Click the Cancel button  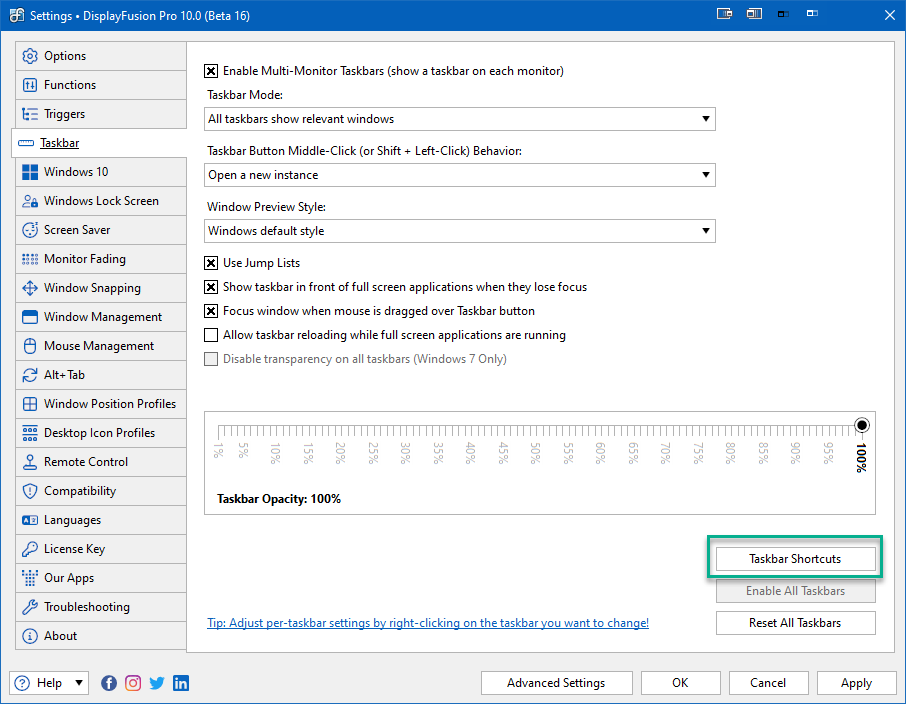coord(768,683)
